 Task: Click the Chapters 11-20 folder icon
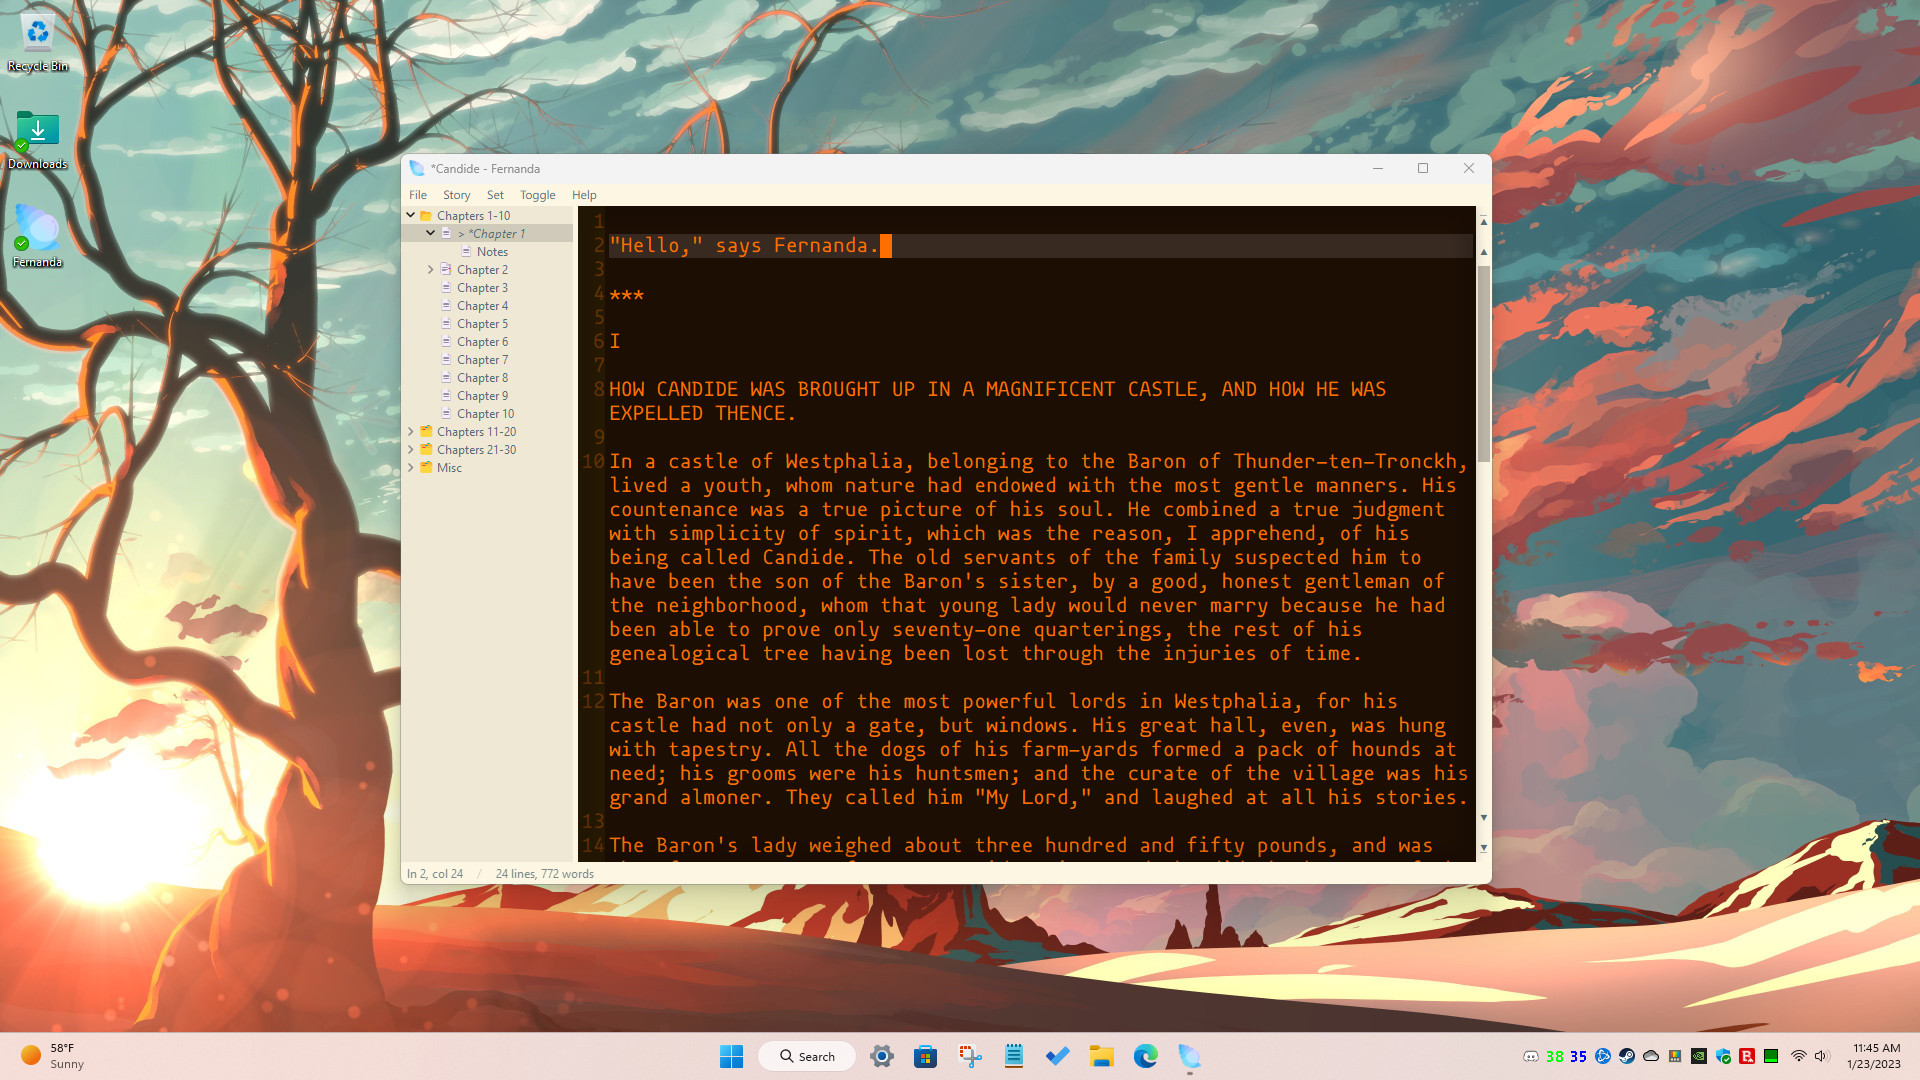pyautogui.click(x=426, y=432)
